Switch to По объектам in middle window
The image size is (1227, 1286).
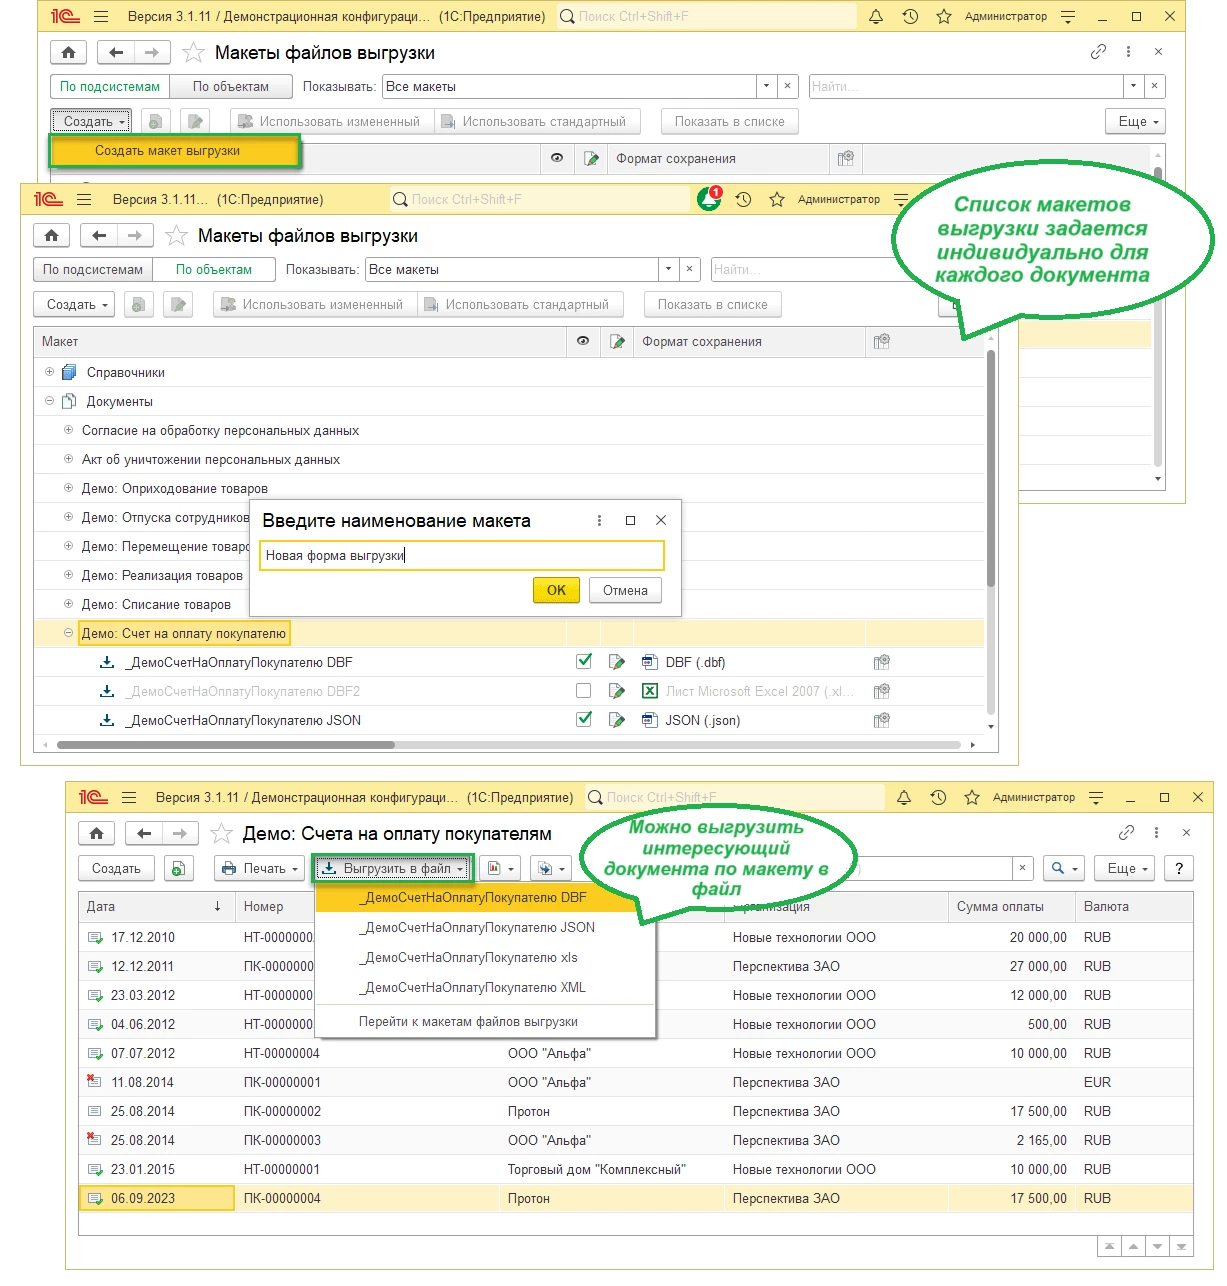point(214,270)
